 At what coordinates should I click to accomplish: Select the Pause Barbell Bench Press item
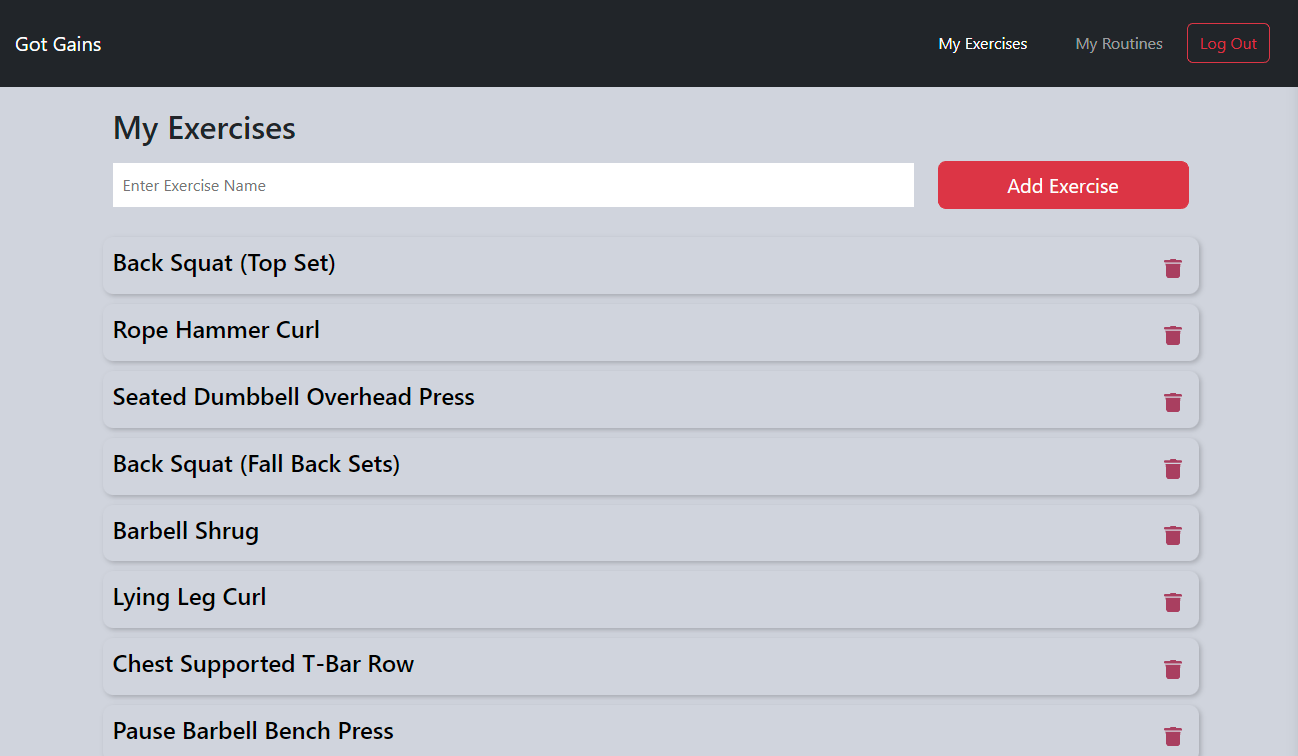click(x=600, y=730)
